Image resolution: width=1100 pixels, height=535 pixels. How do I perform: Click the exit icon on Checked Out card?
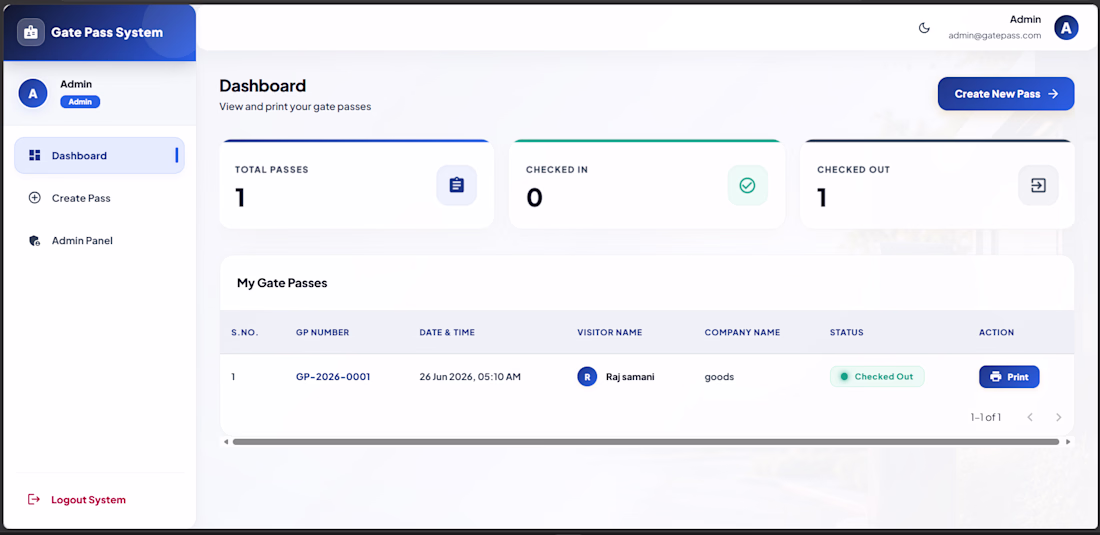click(1038, 185)
